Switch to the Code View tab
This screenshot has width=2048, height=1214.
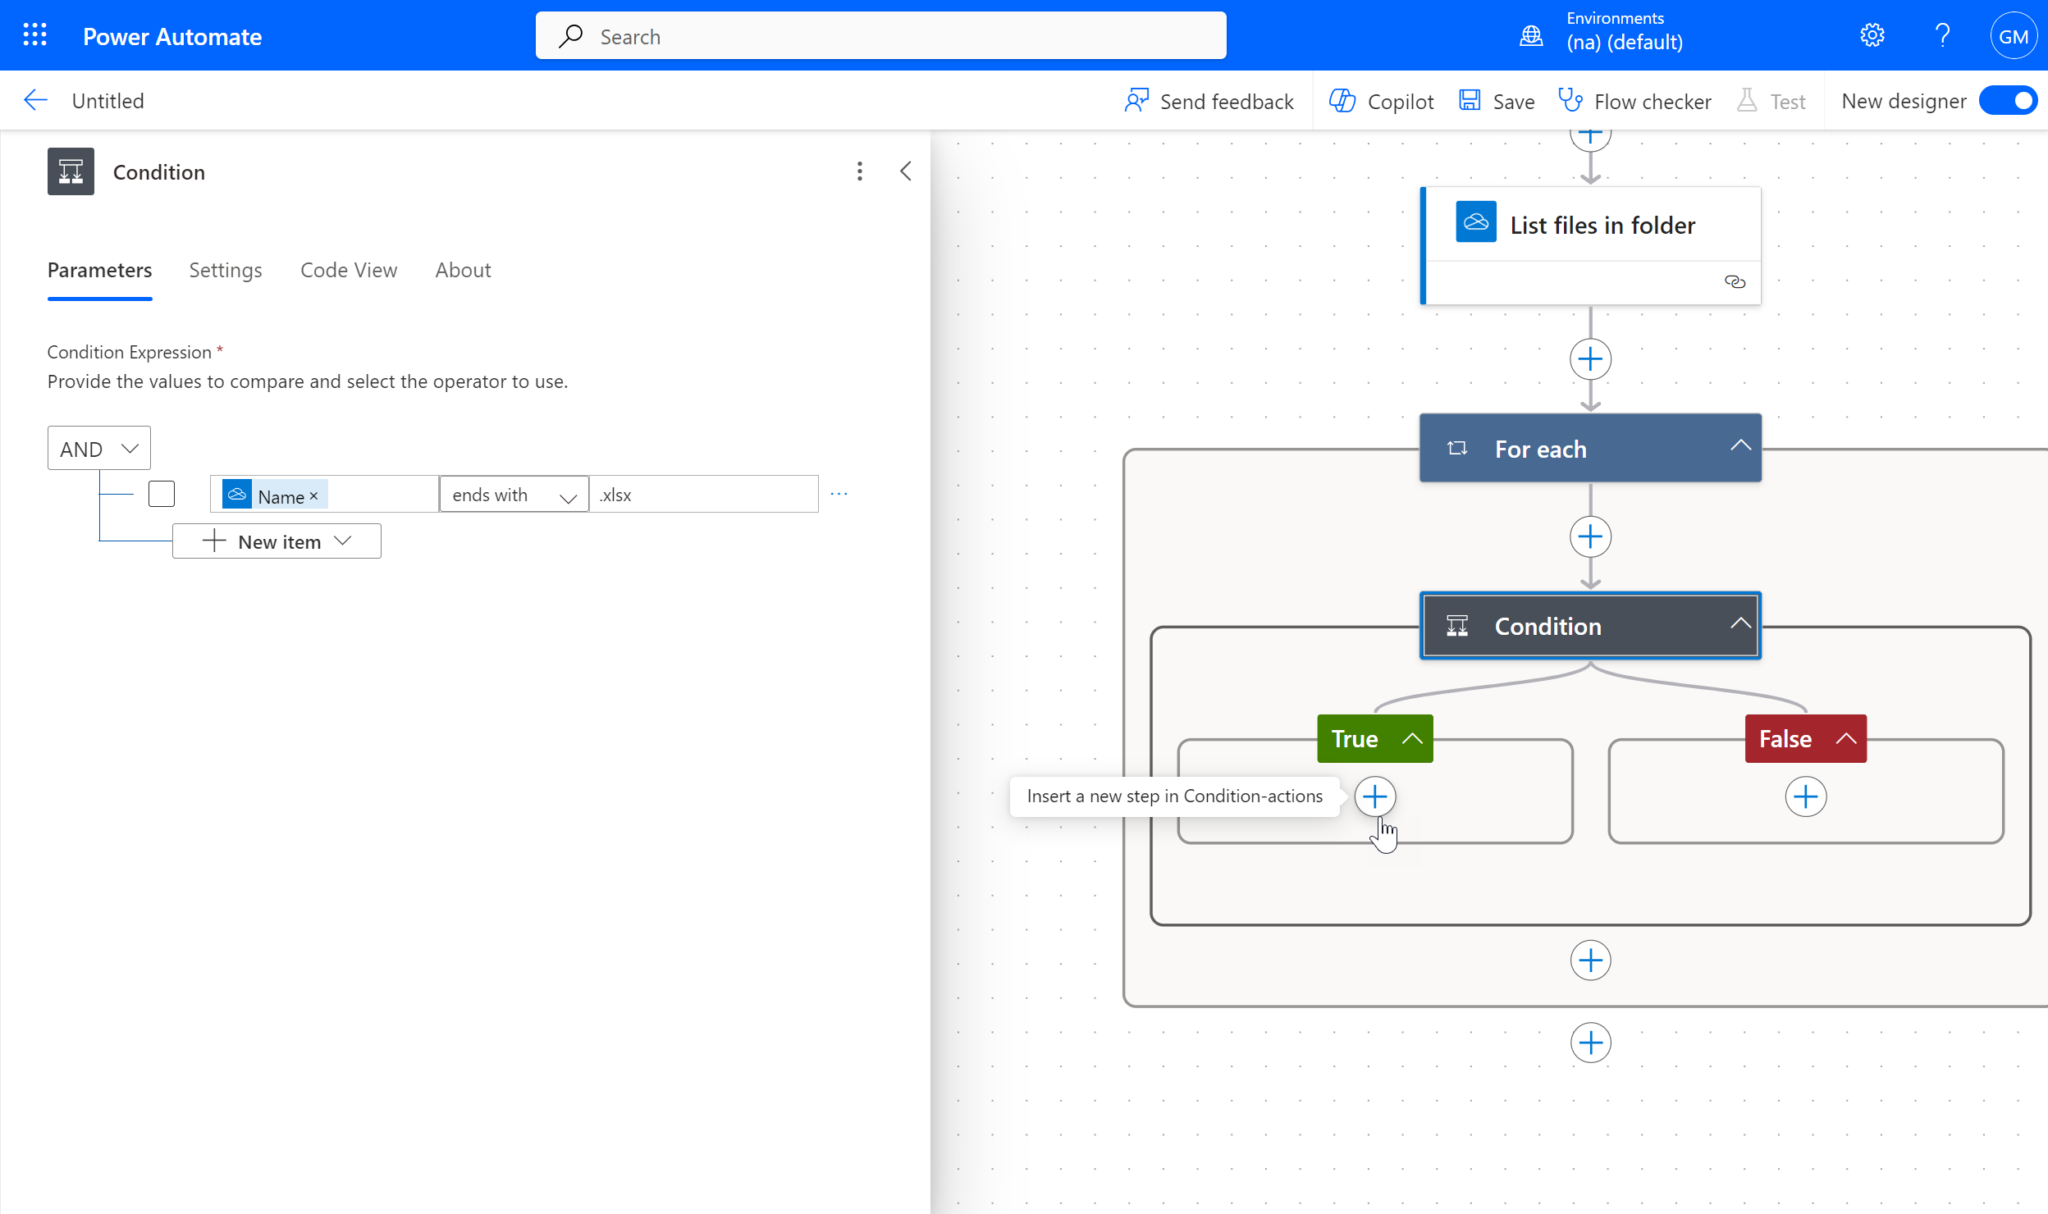(348, 270)
